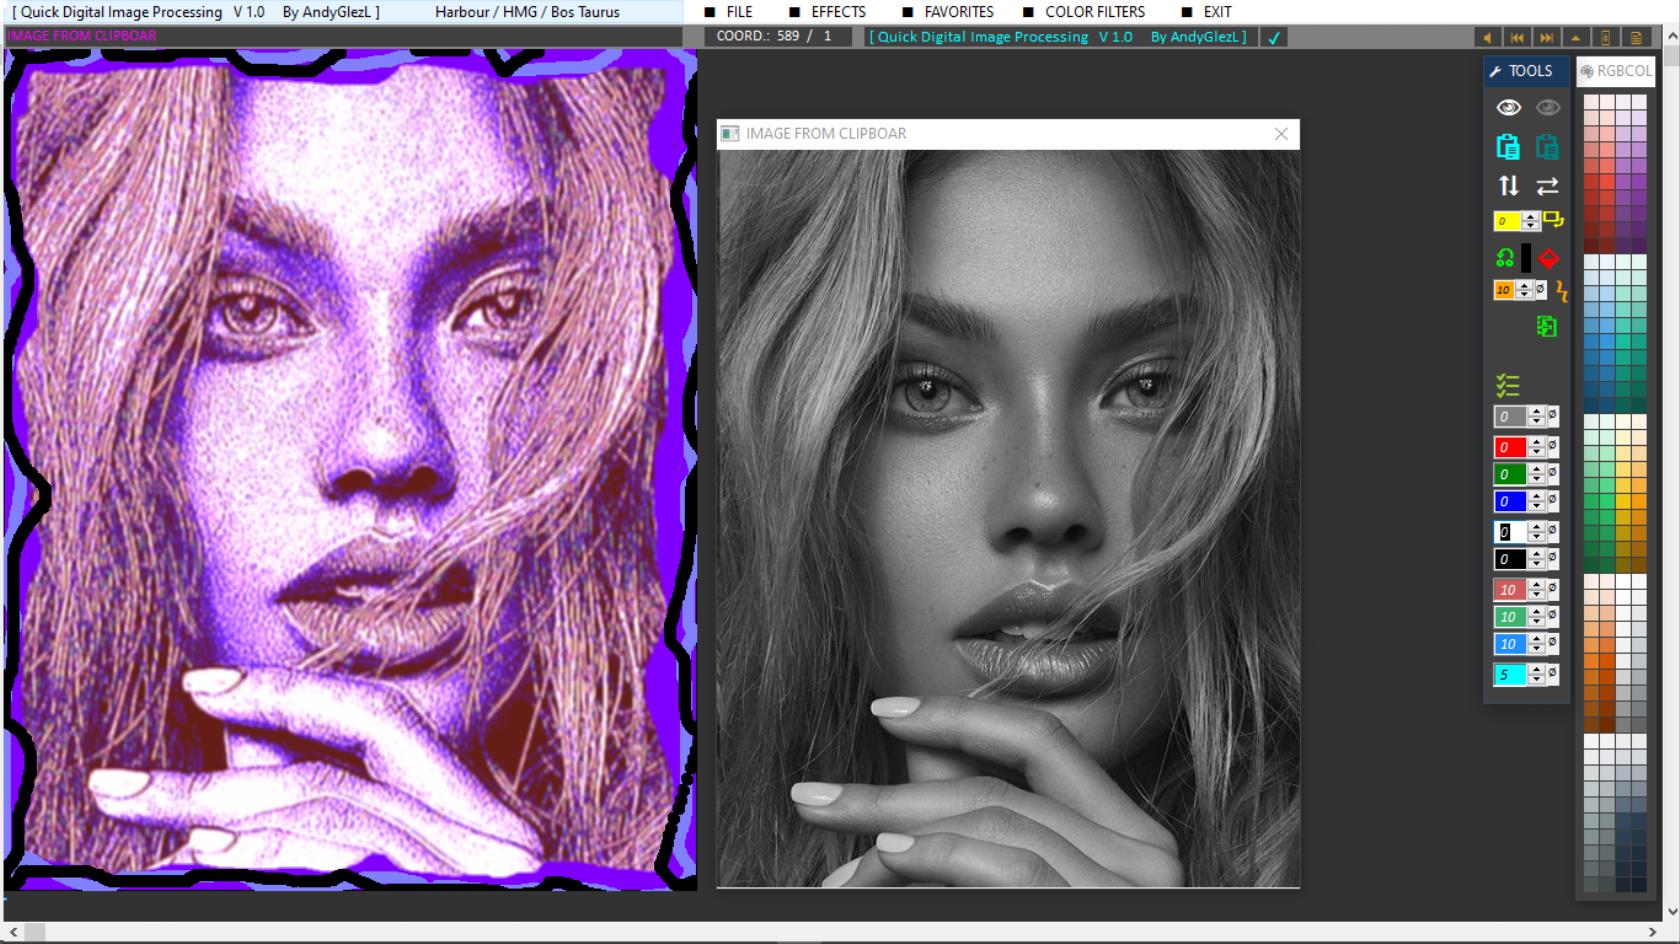Click the vertical up-down arrows flip icon

pos(1508,186)
